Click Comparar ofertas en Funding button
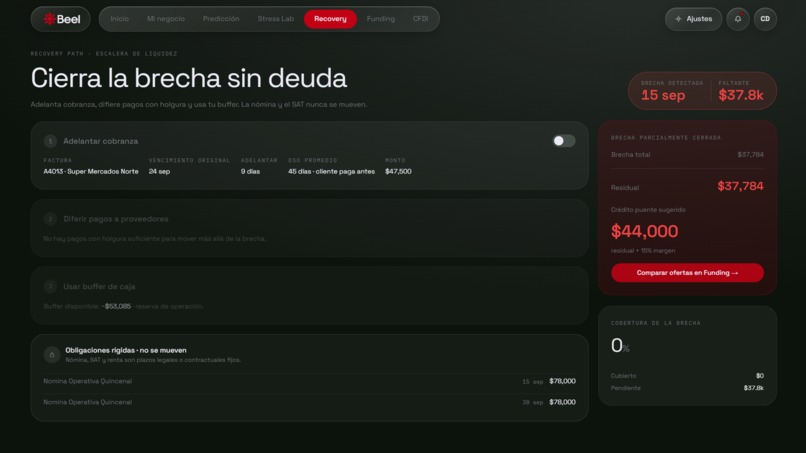This screenshot has height=453, width=806. pyautogui.click(x=687, y=273)
